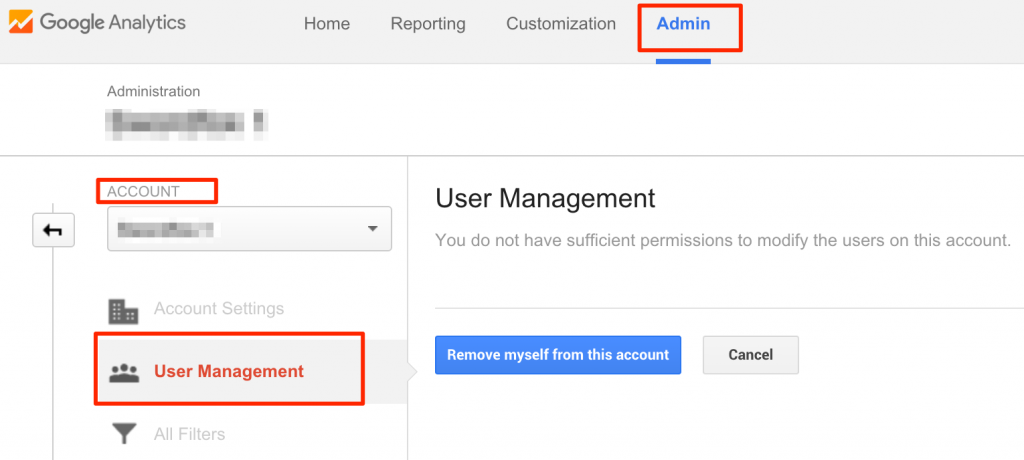Image resolution: width=1024 pixels, height=460 pixels.
Task: Expand the Account selector dropdown
Action: click(x=249, y=229)
